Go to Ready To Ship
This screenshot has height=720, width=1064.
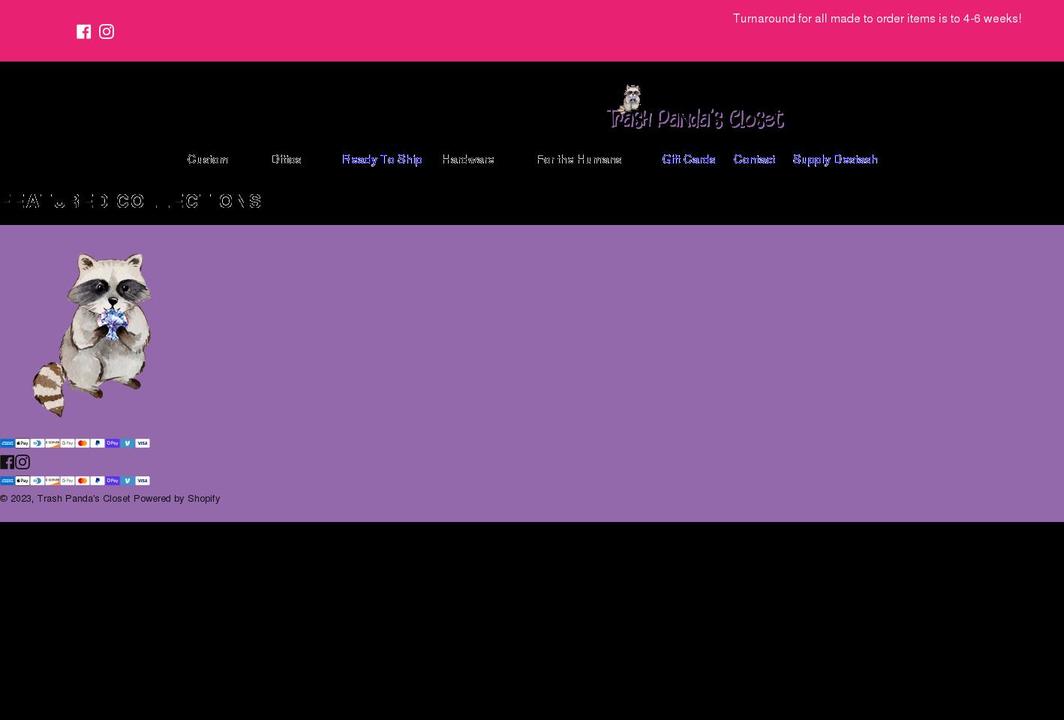tap(382, 159)
